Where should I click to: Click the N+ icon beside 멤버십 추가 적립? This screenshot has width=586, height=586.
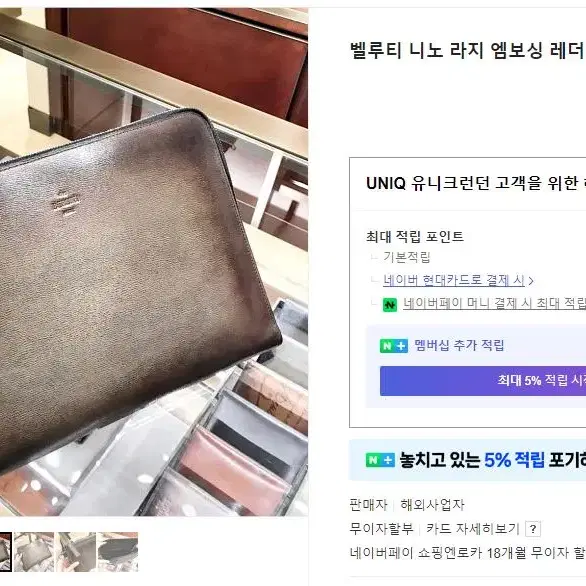(394, 346)
